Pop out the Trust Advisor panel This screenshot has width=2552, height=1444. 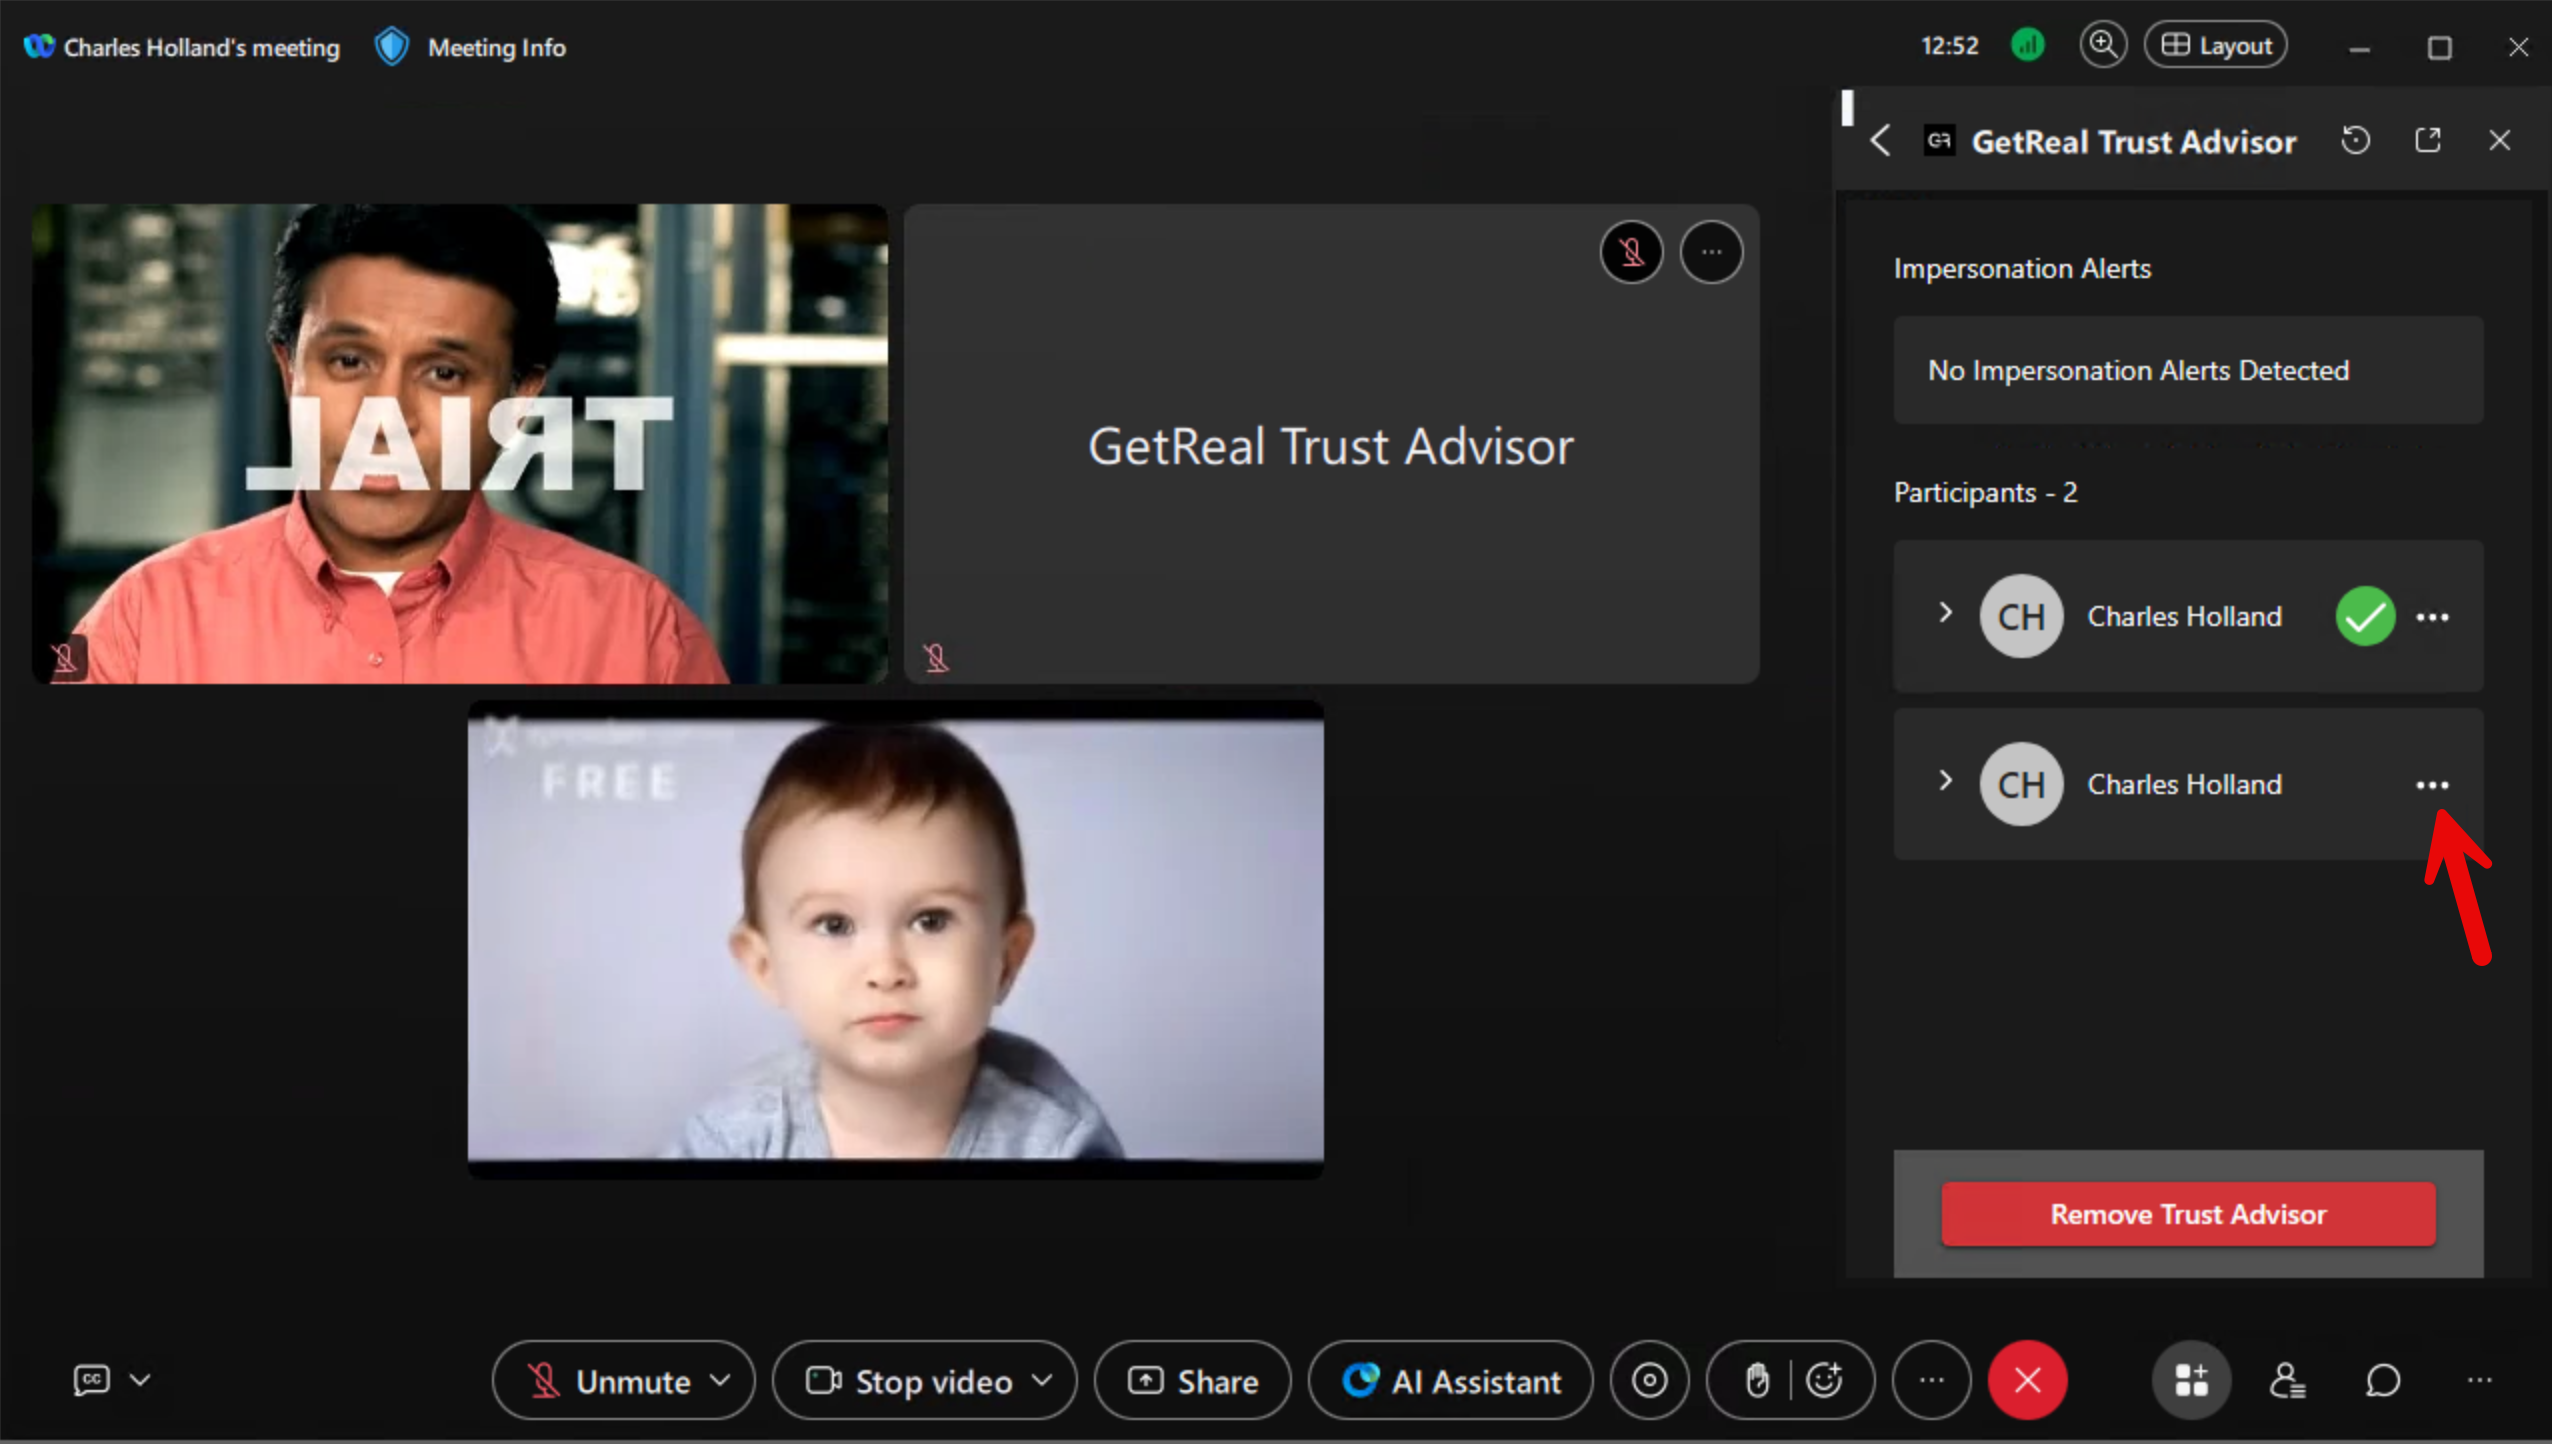coord(2428,141)
